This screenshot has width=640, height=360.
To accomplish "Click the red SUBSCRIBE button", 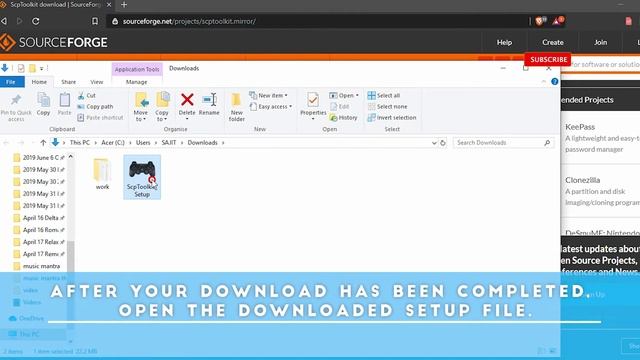I will tap(548, 60).
